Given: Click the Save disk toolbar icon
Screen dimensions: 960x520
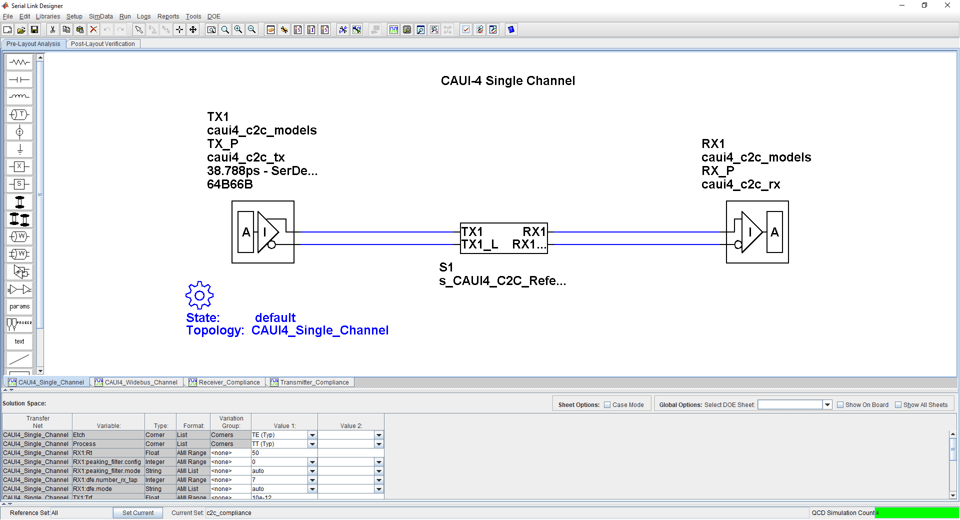Looking at the screenshot, I should click(x=34, y=29).
